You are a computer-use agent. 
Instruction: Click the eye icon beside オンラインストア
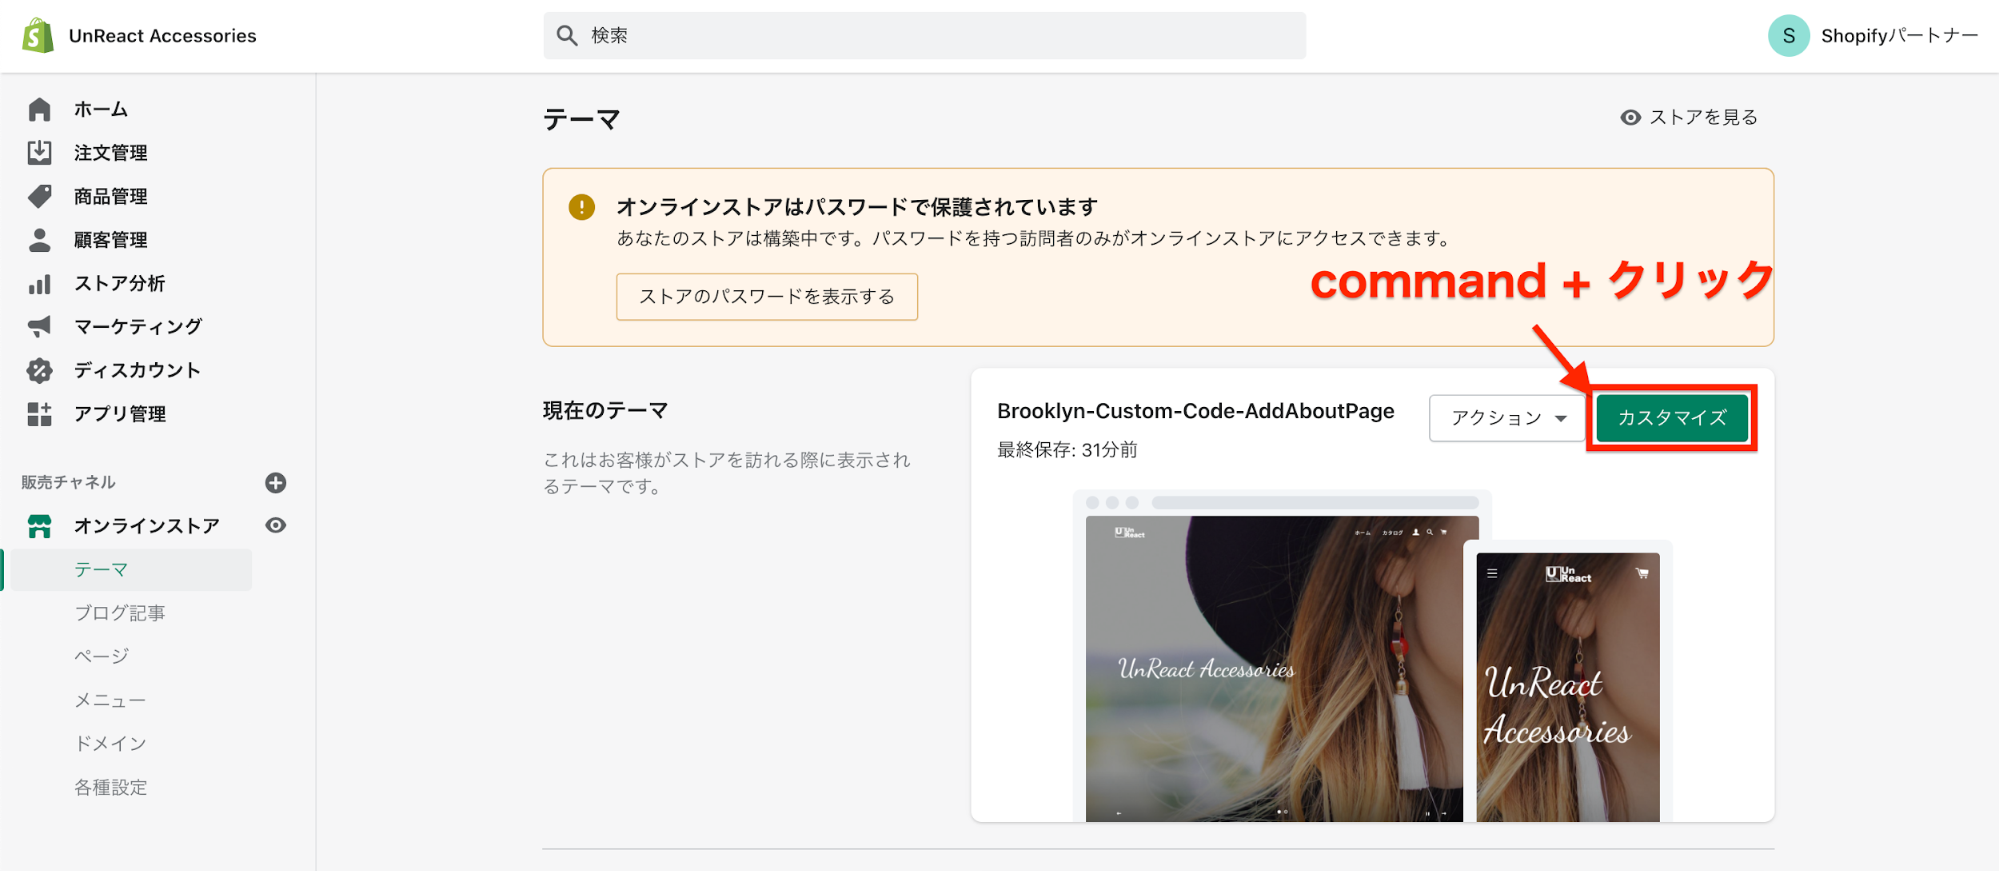click(x=276, y=526)
